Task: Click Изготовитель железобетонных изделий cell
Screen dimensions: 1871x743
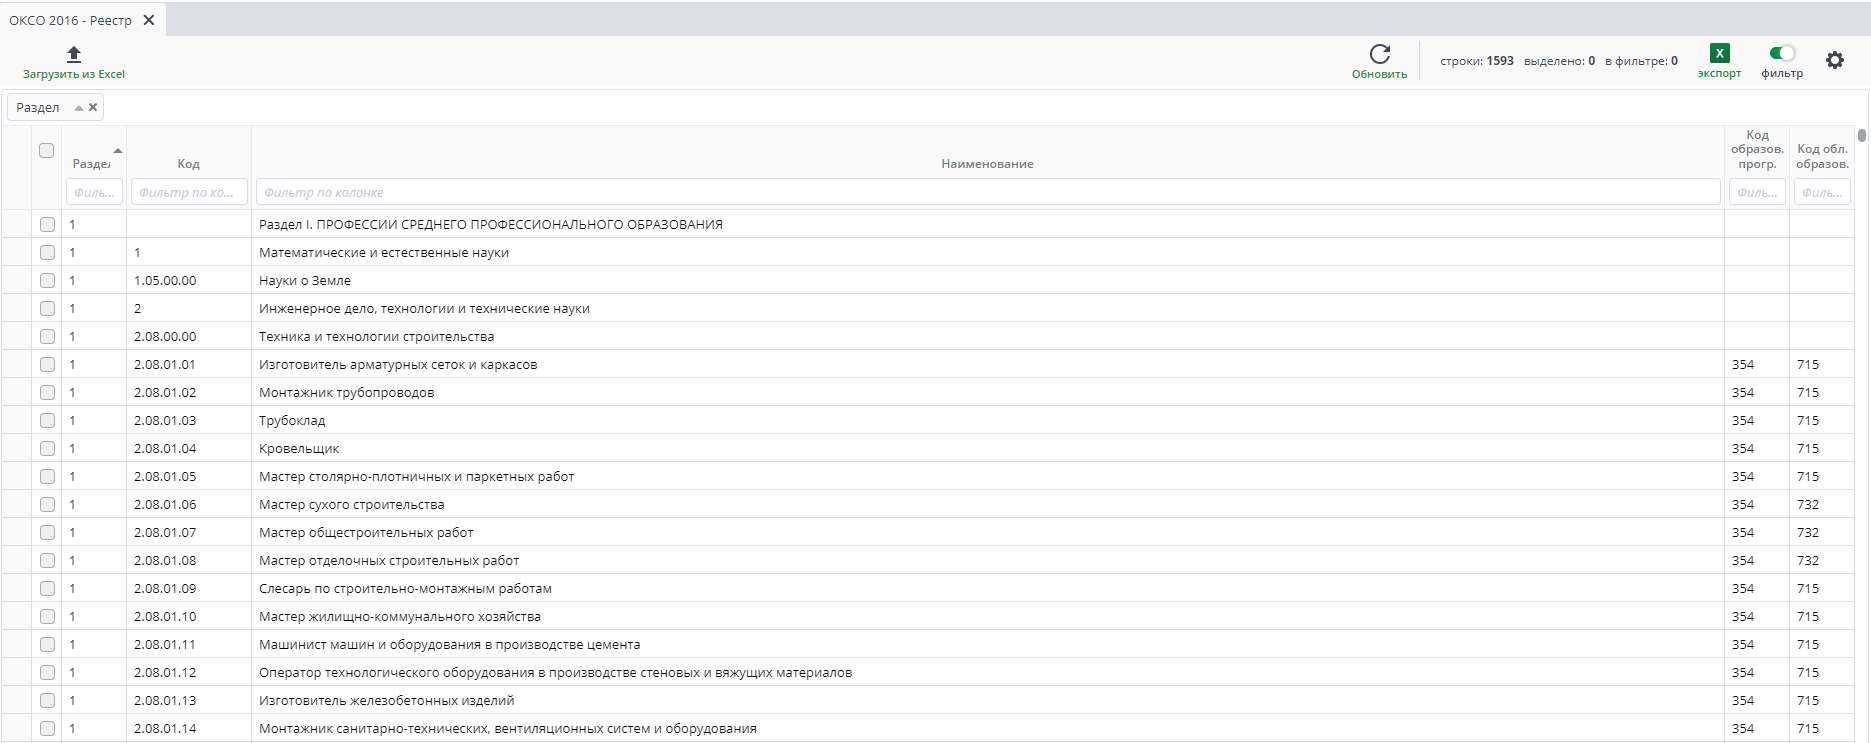Action: click(x=386, y=700)
